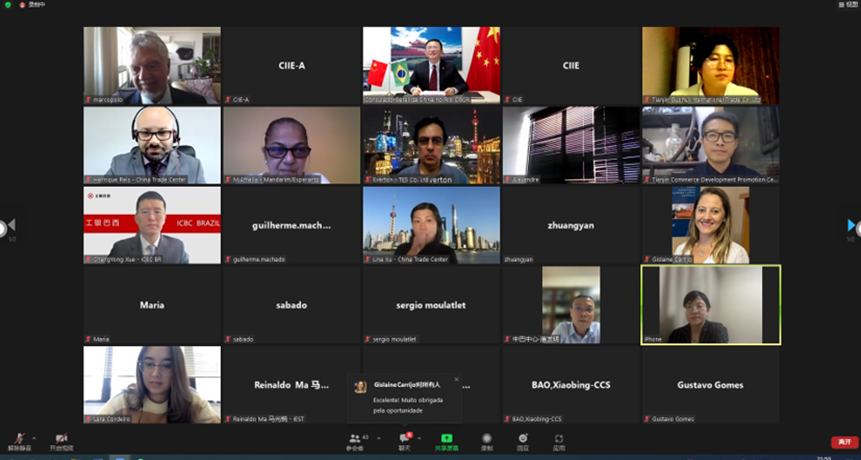
Task: Click the red Leave meeting button
Action: tap(844, 442)
